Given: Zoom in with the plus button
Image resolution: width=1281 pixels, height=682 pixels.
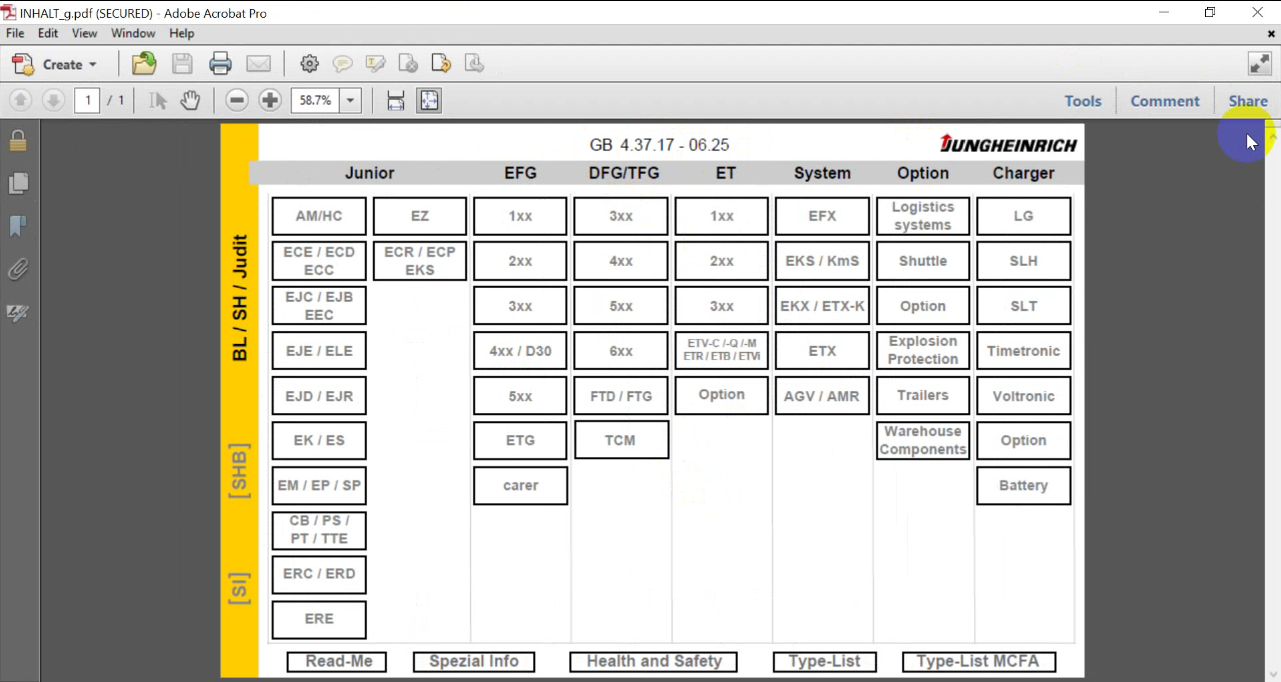Looking at the screenshot, I should point(270,100).
